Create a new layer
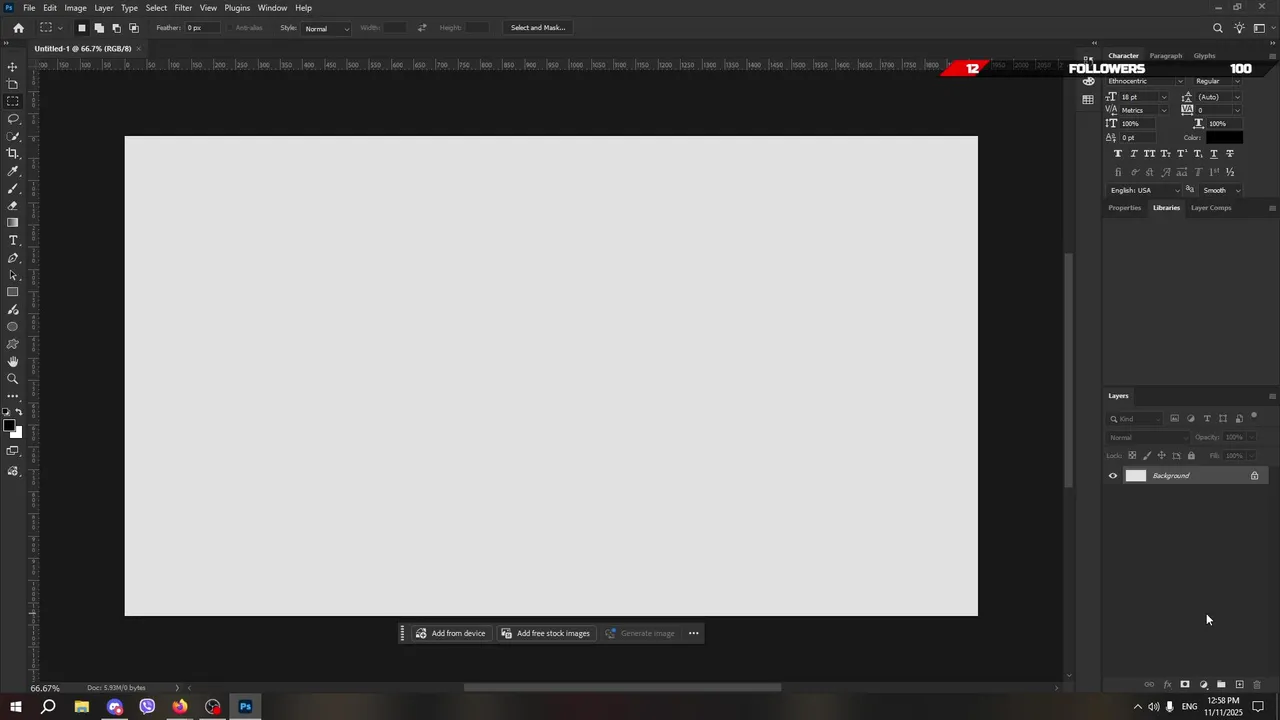 tap(1239, 685)
